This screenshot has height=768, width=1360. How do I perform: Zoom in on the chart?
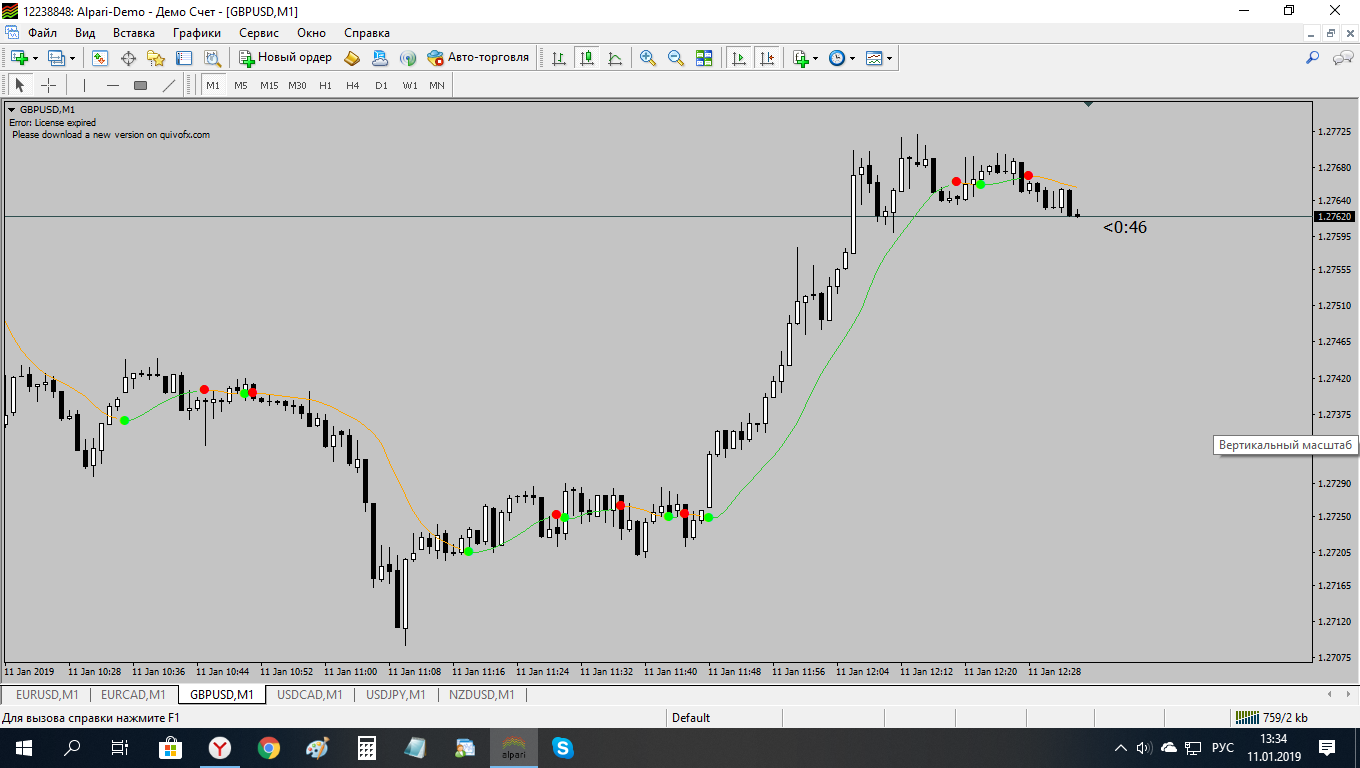(x=648, y=58)
